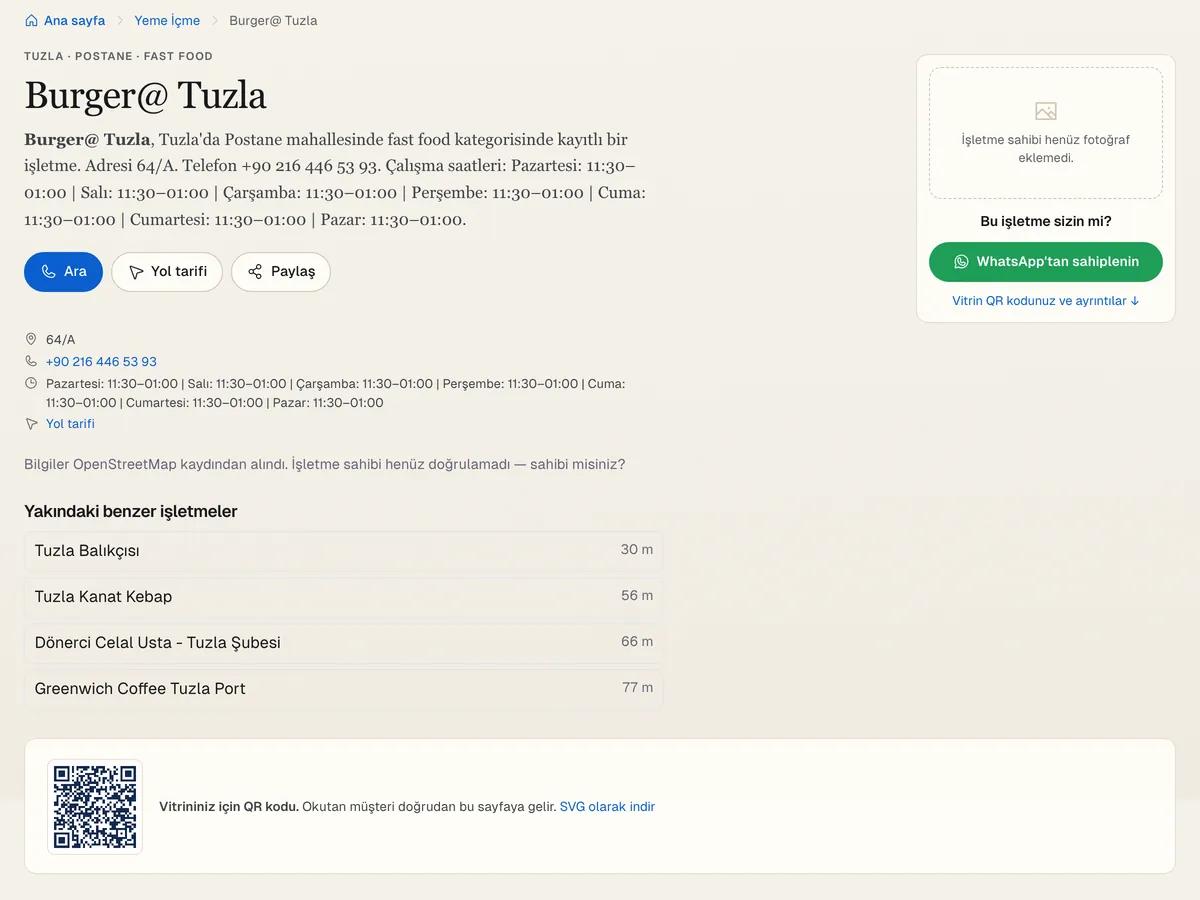Click phone number +90 216 446 53 93
This screenshot has height=900, width=1200.
click(x=101, y=362)
